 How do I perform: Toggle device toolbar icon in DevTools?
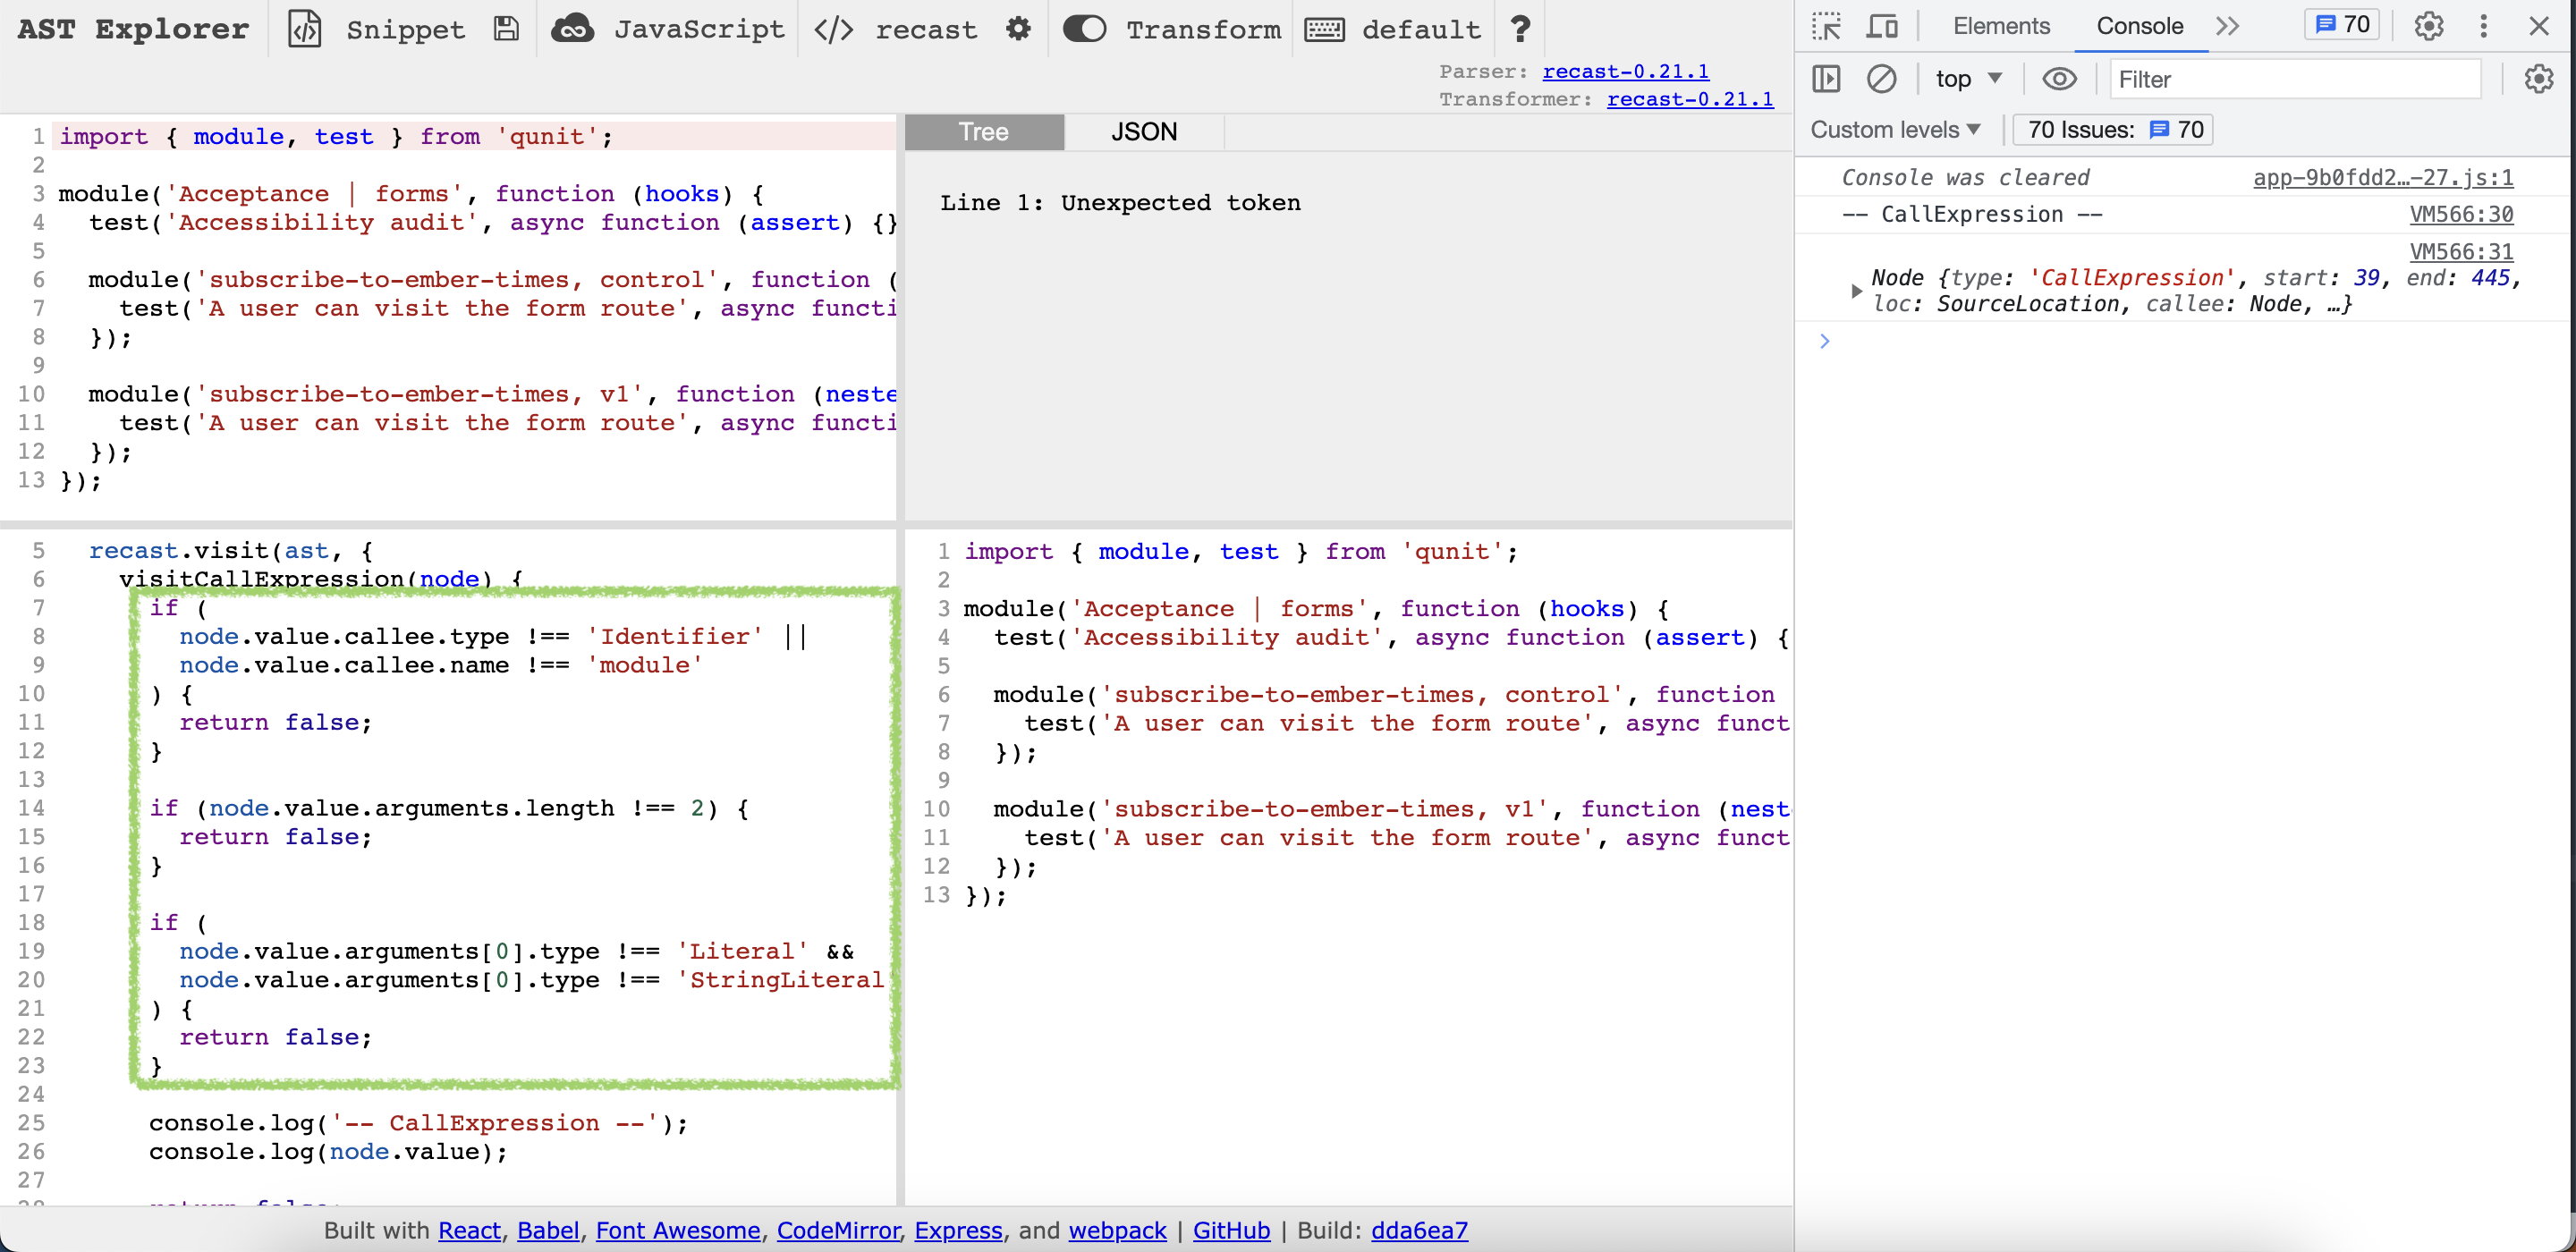coord(1882,26)
